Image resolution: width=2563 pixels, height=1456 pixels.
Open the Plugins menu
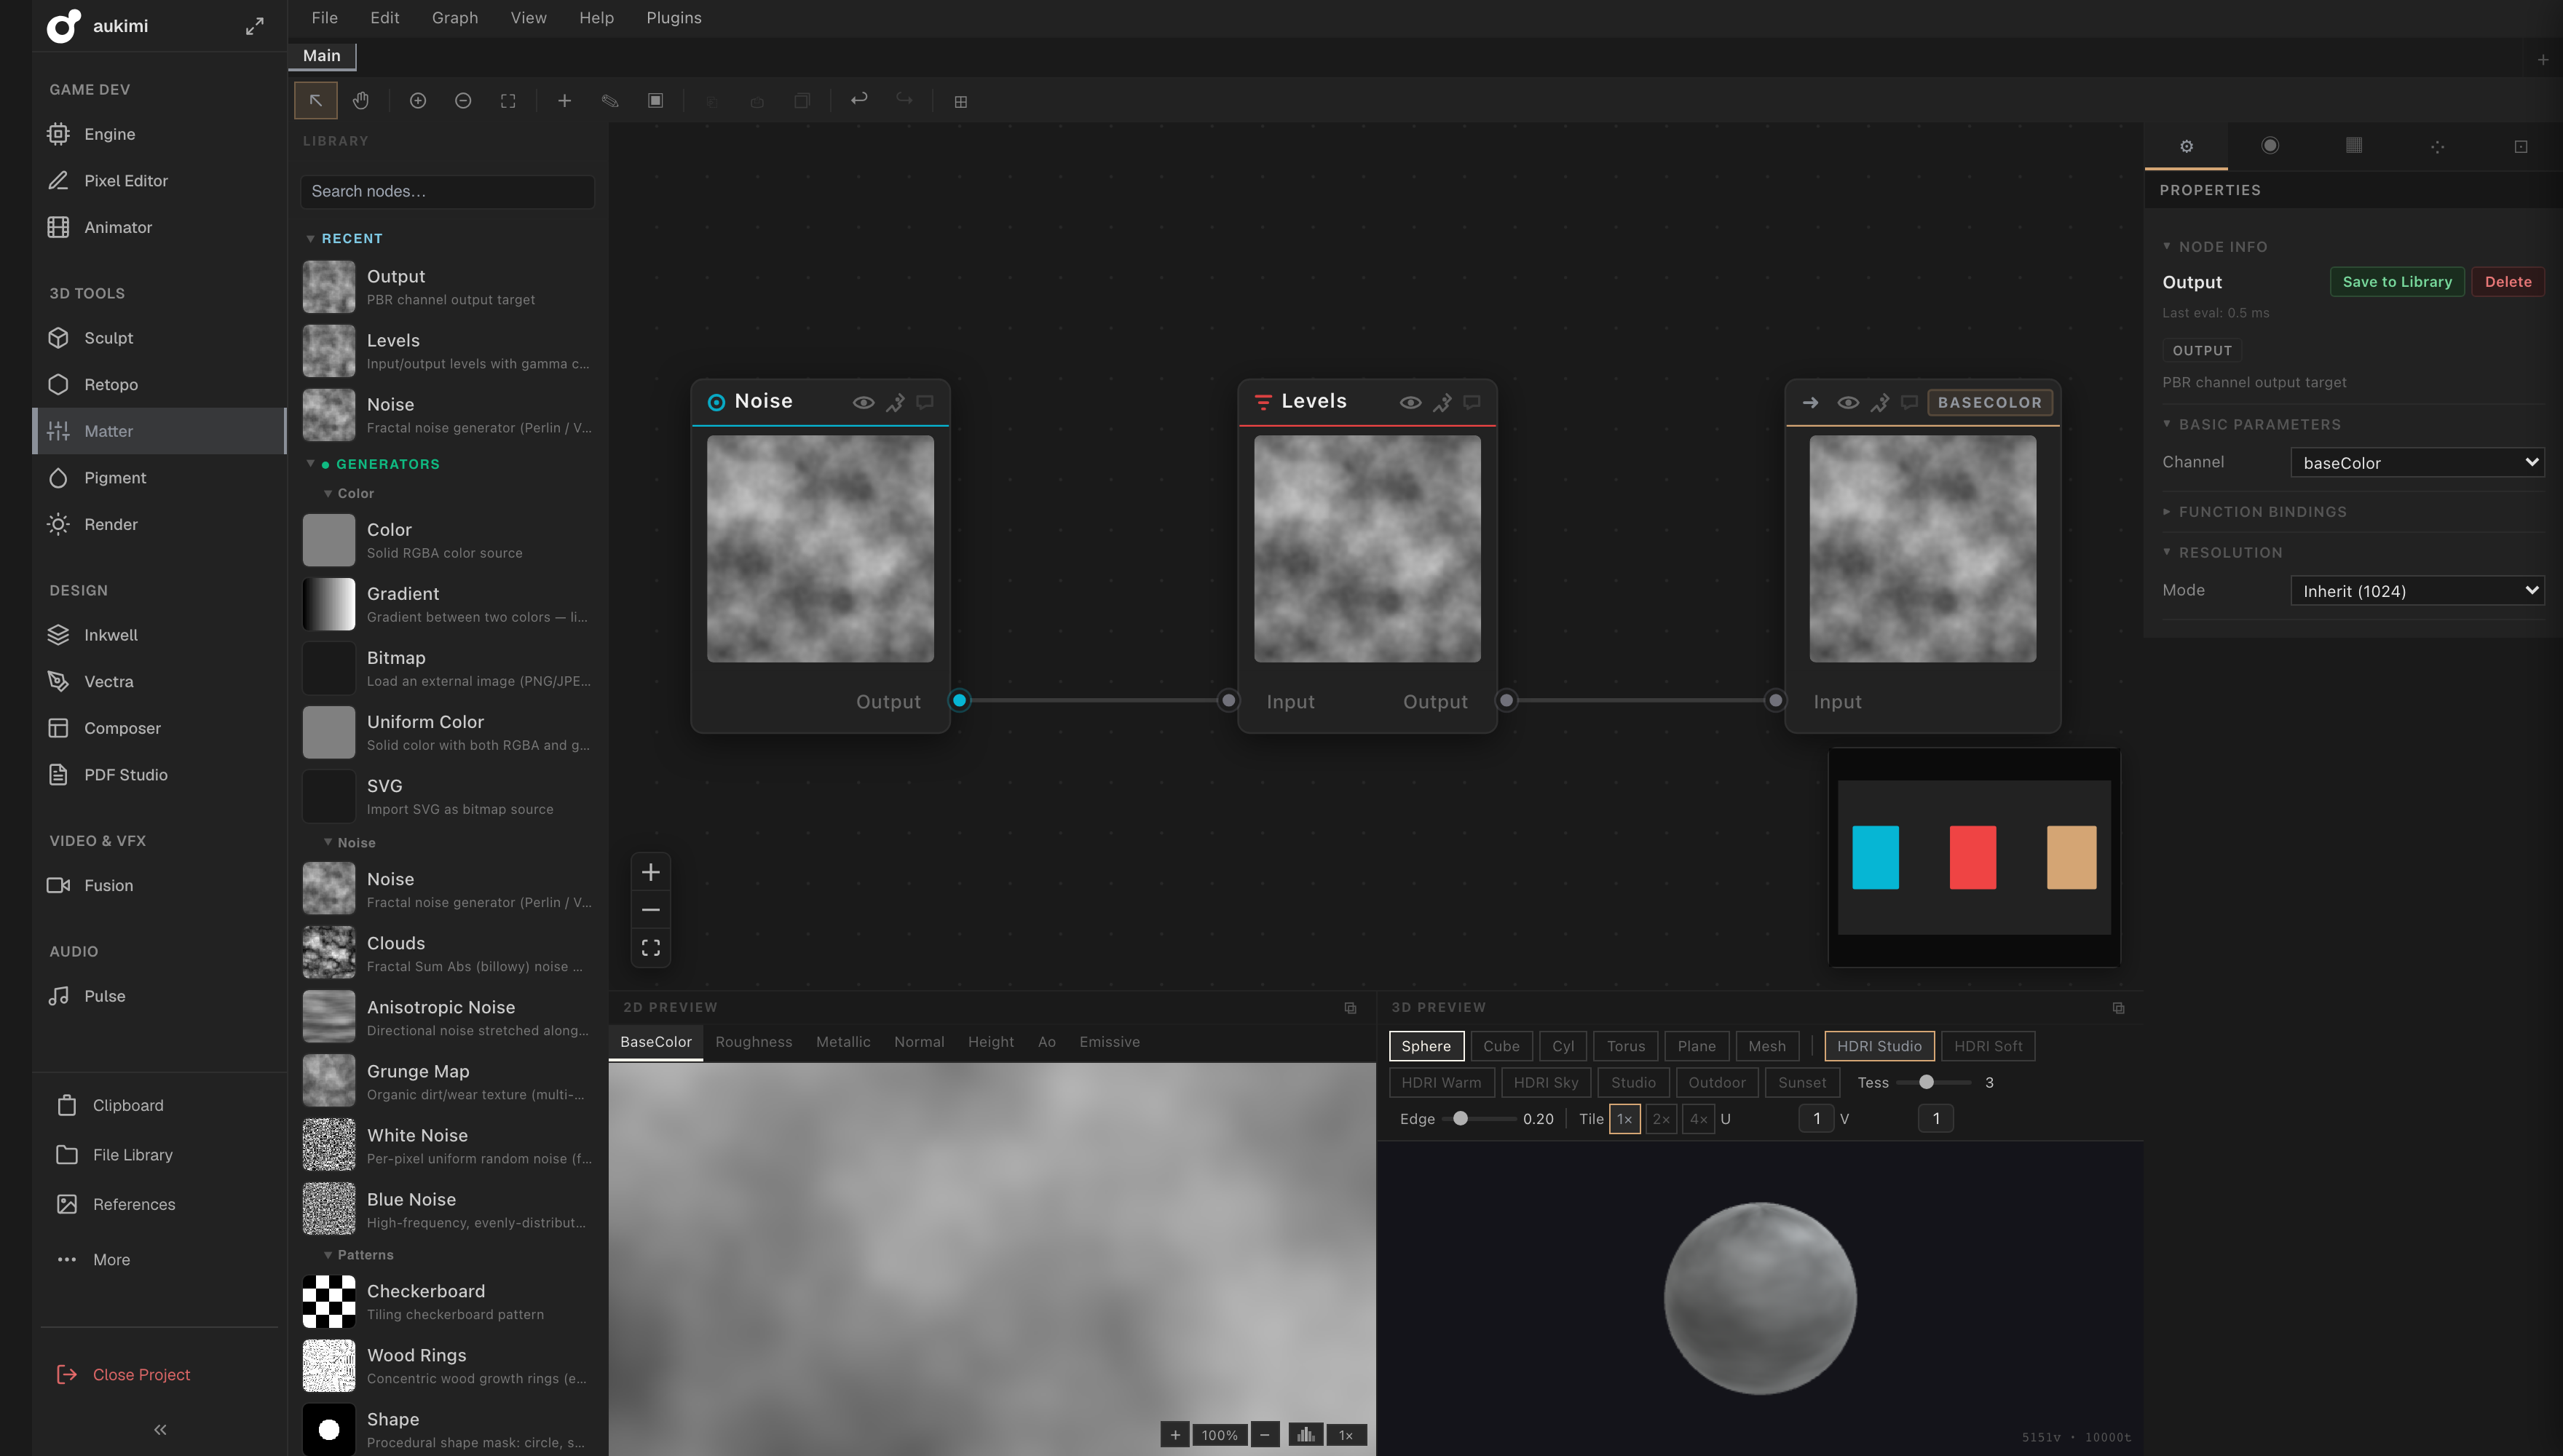[x=674, y=18]
